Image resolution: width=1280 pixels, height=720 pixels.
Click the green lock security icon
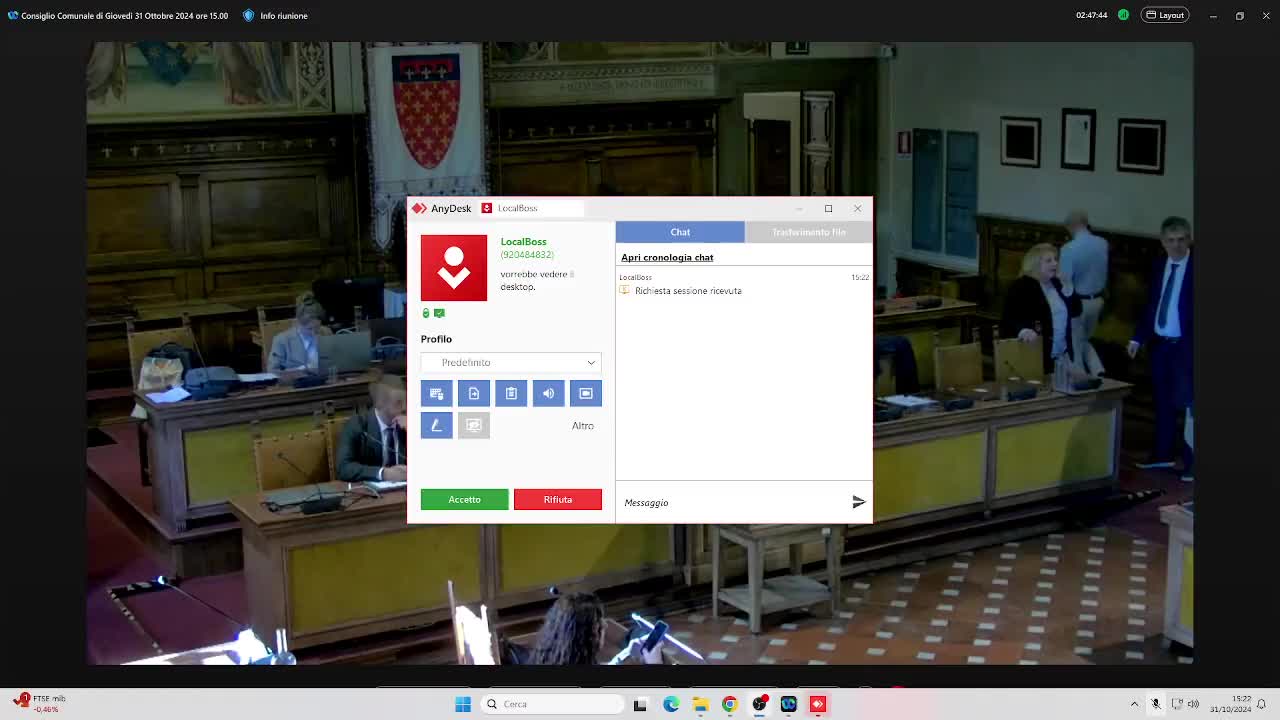(x=426, y=314)
